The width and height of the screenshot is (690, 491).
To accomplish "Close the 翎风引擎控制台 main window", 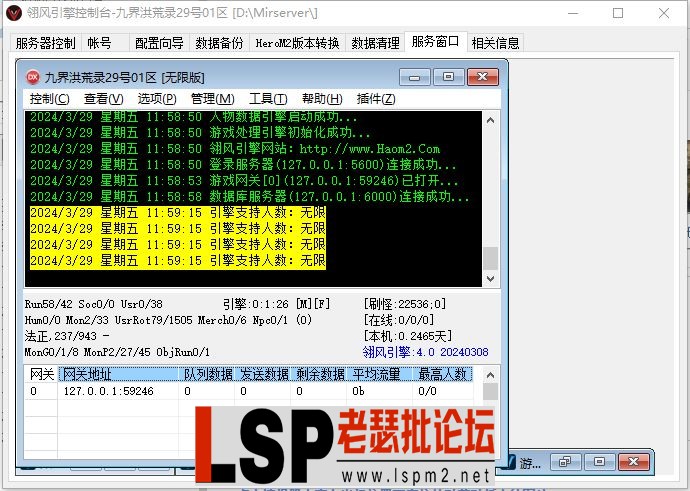I will (664, 13).
